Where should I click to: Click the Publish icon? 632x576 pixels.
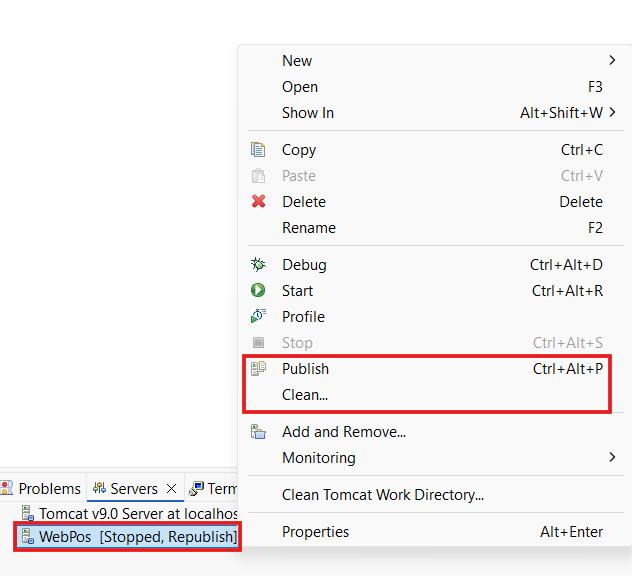point(258,368)
